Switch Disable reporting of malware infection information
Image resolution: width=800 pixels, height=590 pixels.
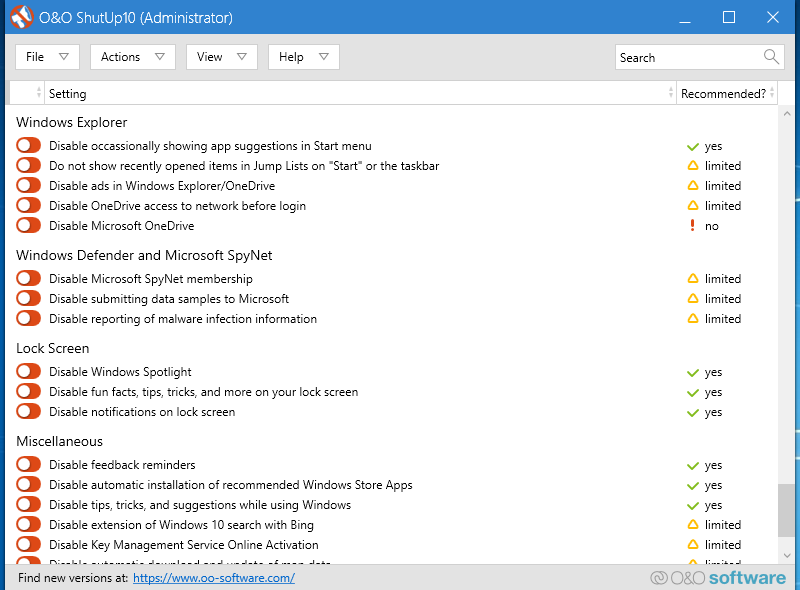point(29,318)
